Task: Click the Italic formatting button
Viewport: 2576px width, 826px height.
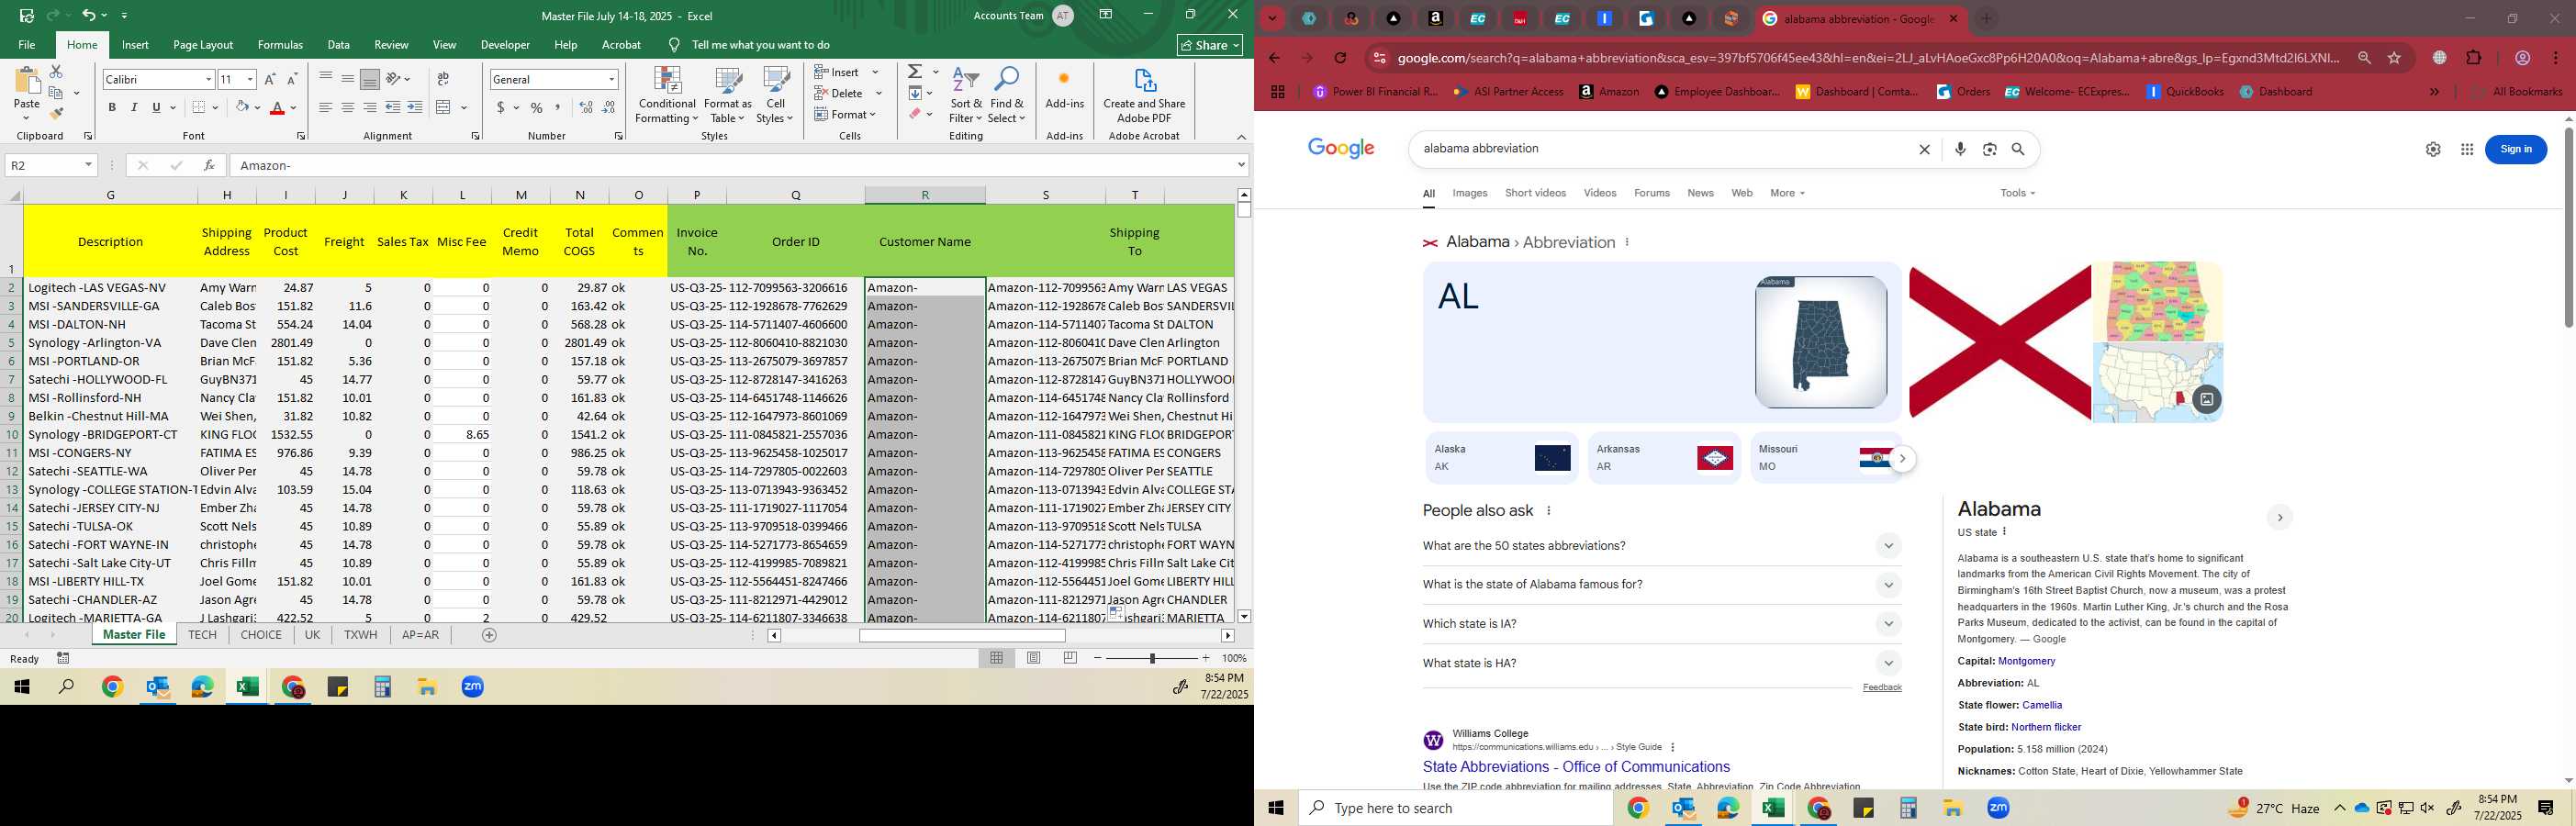Action: [134, 107]
